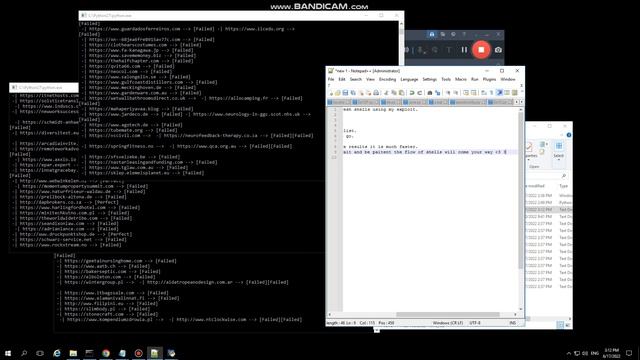
Task: Open the Settings menu in Notepad++
Action: [430, 79]
